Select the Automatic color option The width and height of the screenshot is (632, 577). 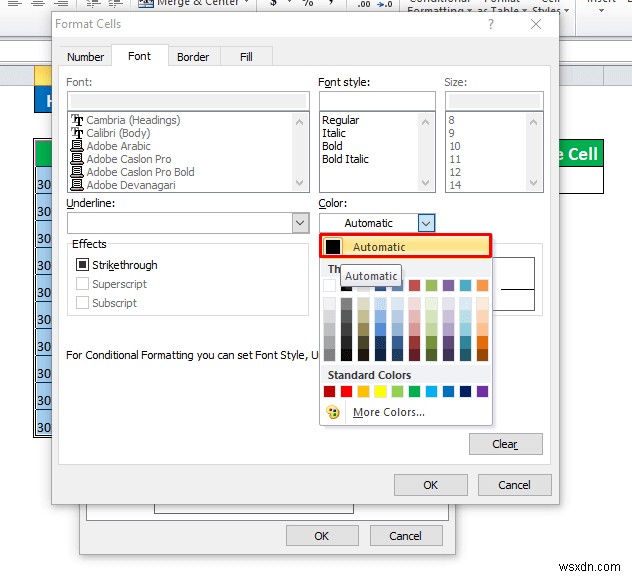pos(405,246)
